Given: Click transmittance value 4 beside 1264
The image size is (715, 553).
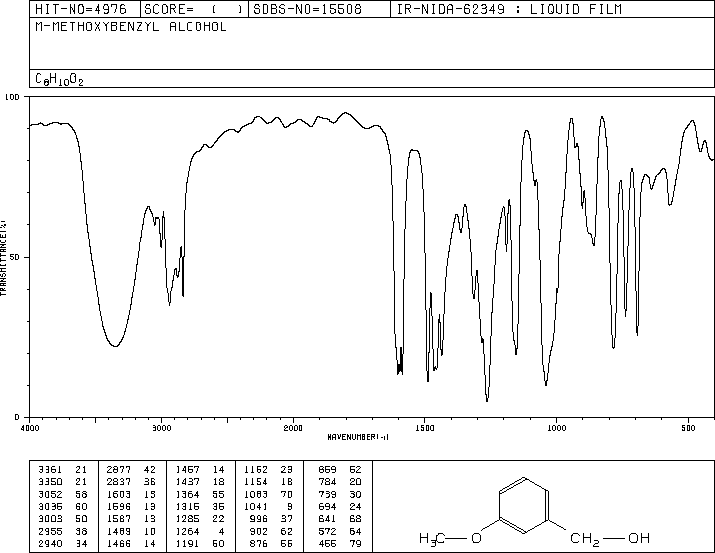Looking at the screenshot, I should coord(221,531).
